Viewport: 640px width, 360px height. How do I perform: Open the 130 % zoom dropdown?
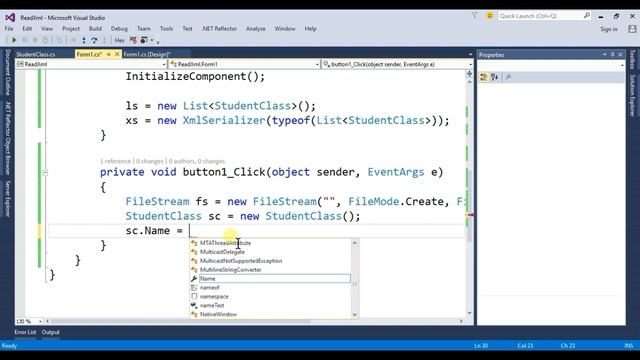[x=40, y=321]
